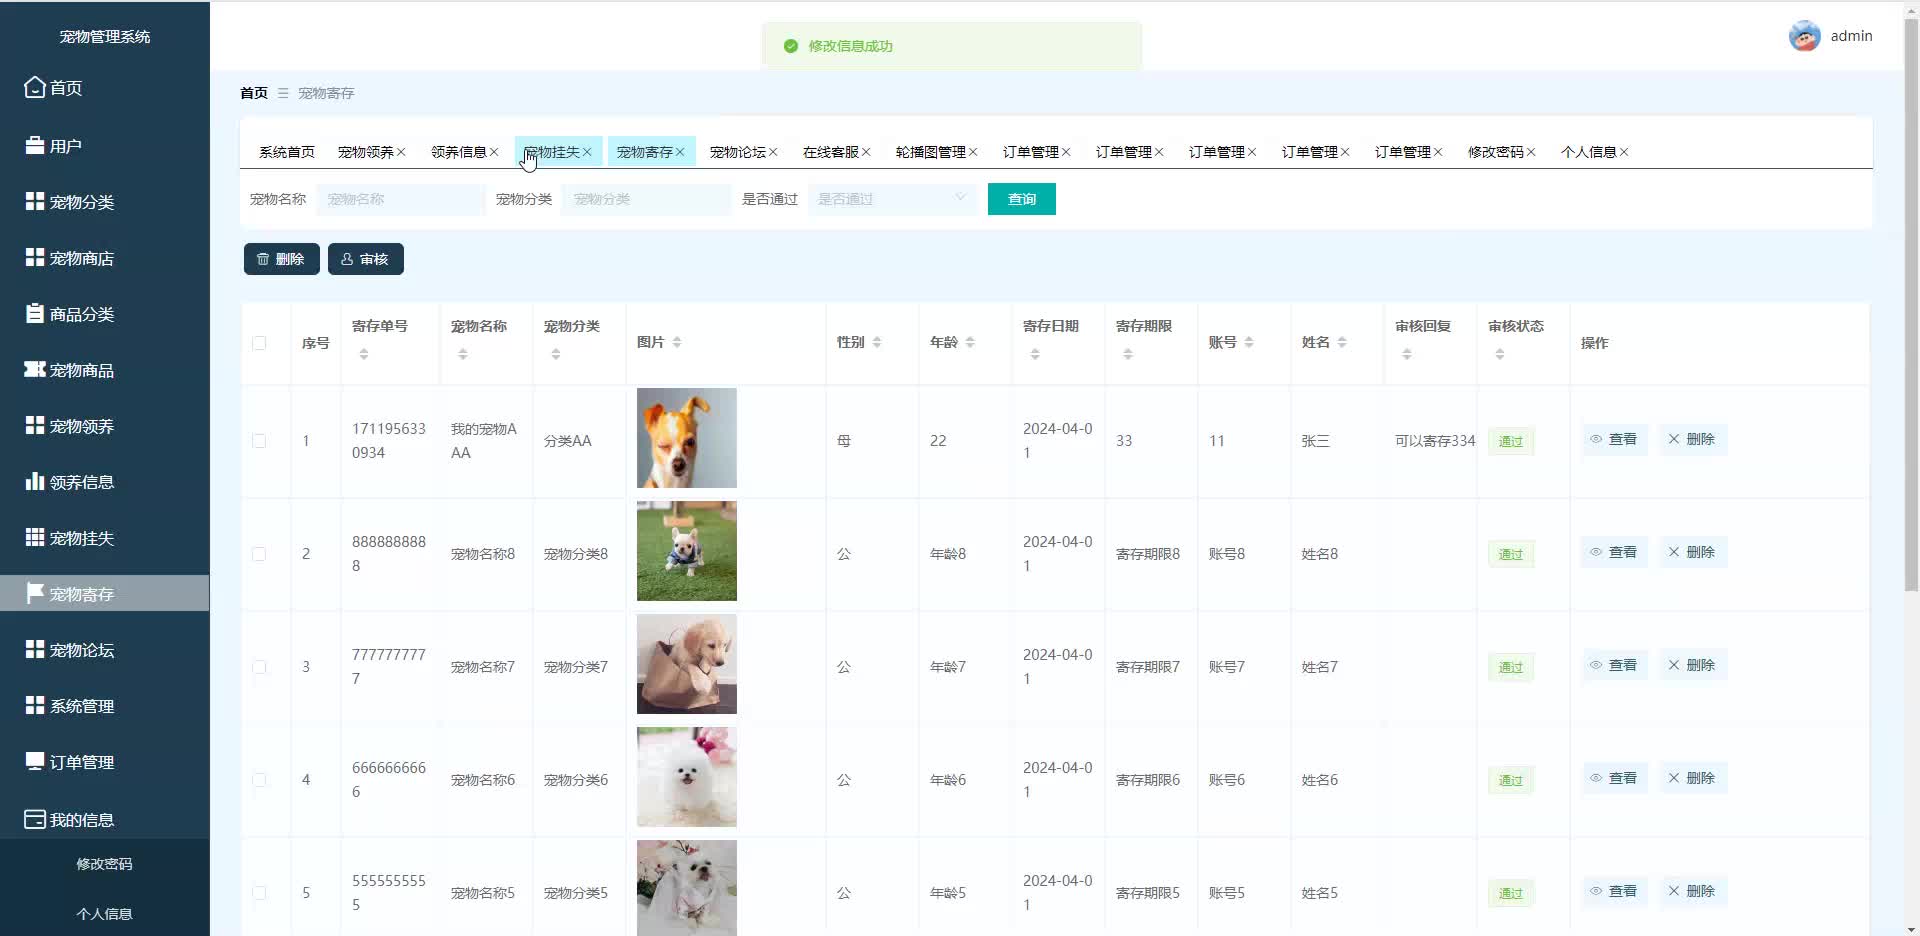Close the 在线客服 tab

pyautogui.click(x=866, y=152)
